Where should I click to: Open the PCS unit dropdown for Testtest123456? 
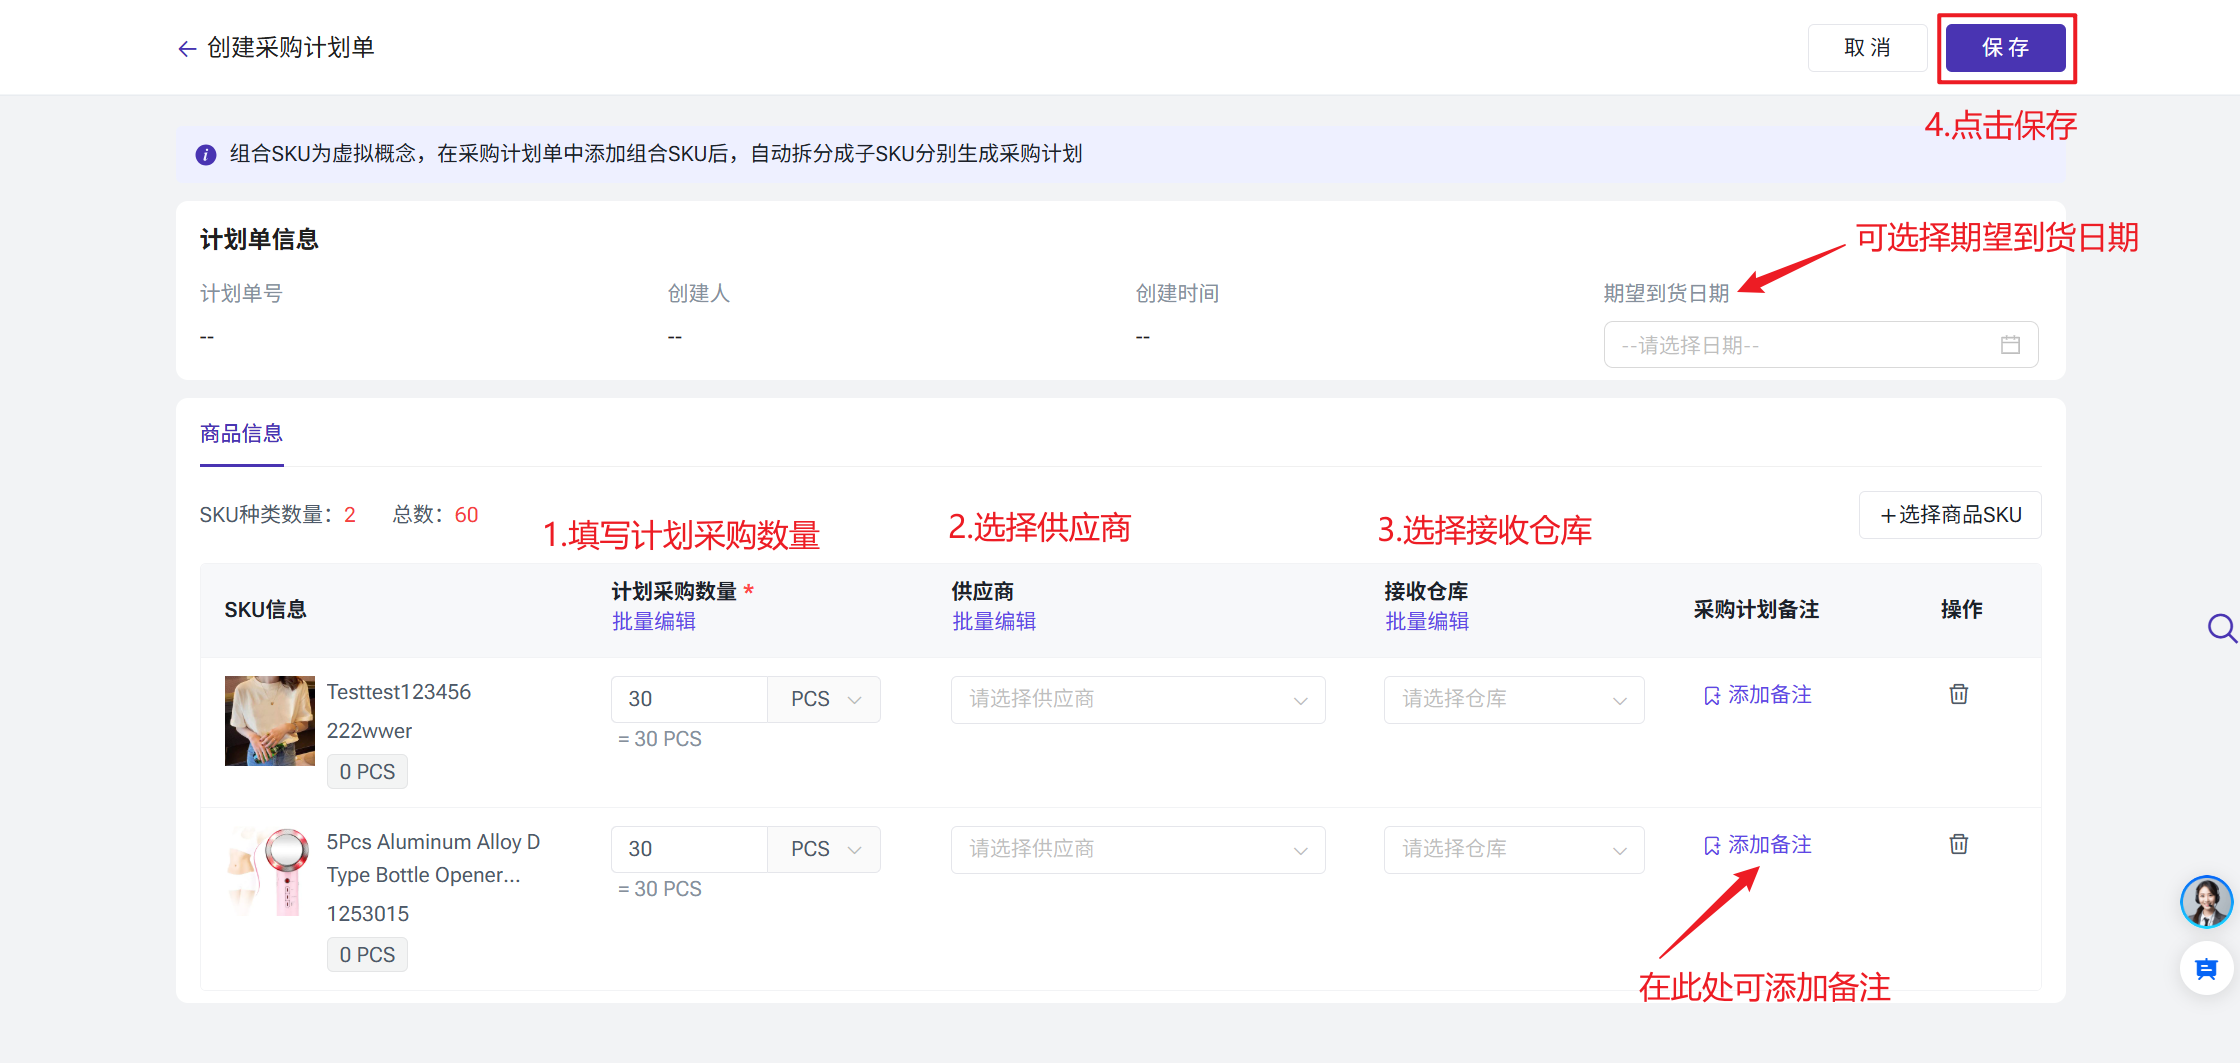[824, 699]
